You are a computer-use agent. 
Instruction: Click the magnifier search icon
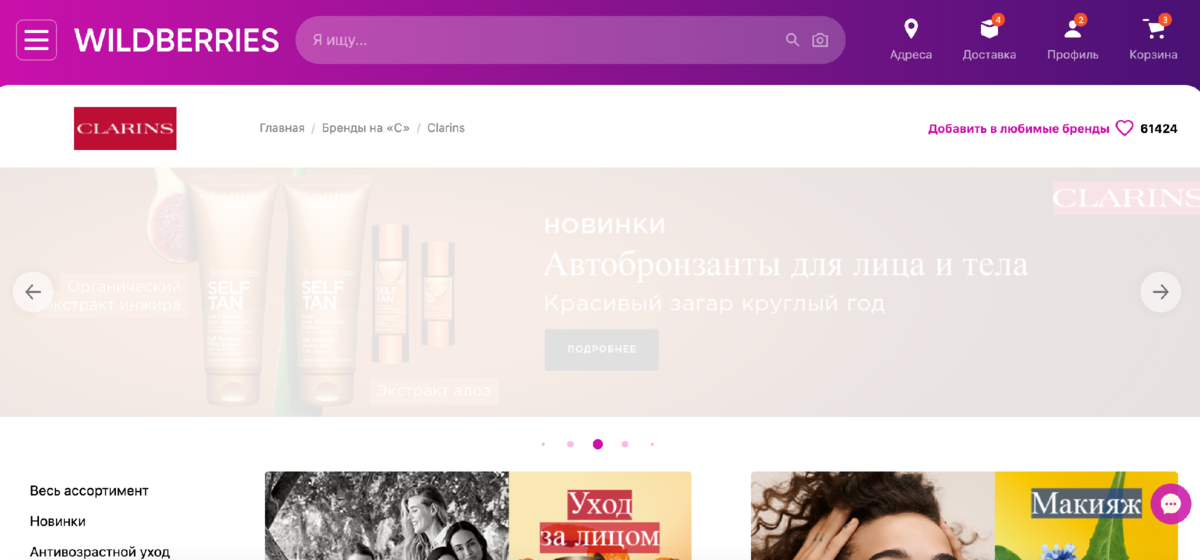coord(792,40)
